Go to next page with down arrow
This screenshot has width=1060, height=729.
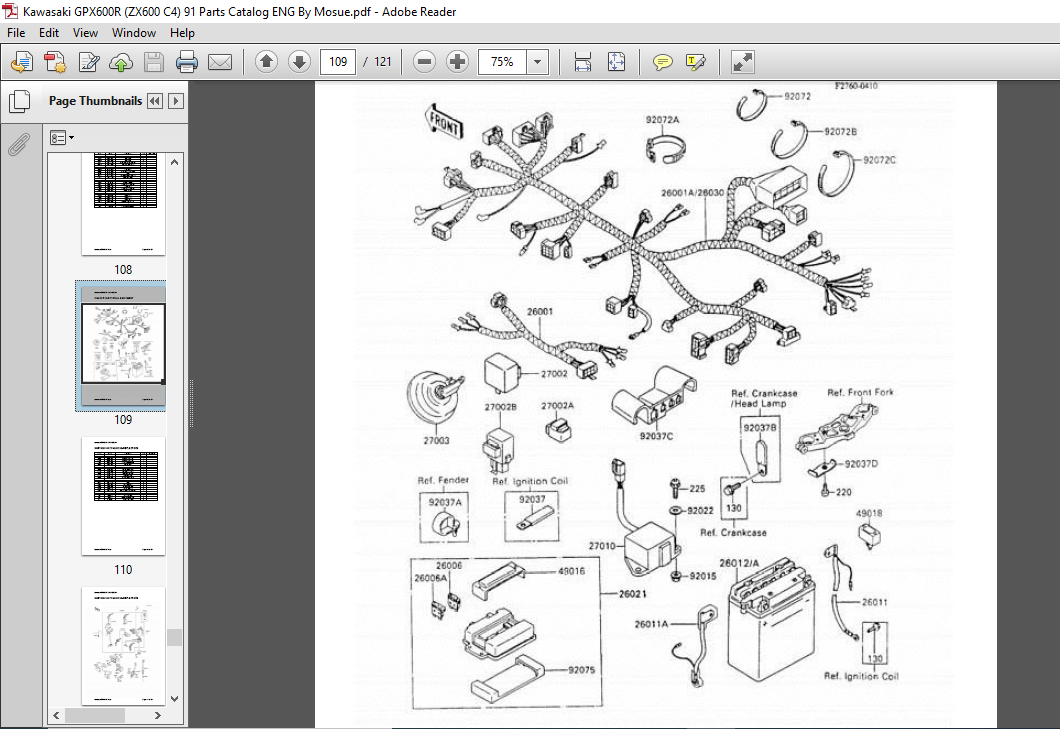(299, 62)
